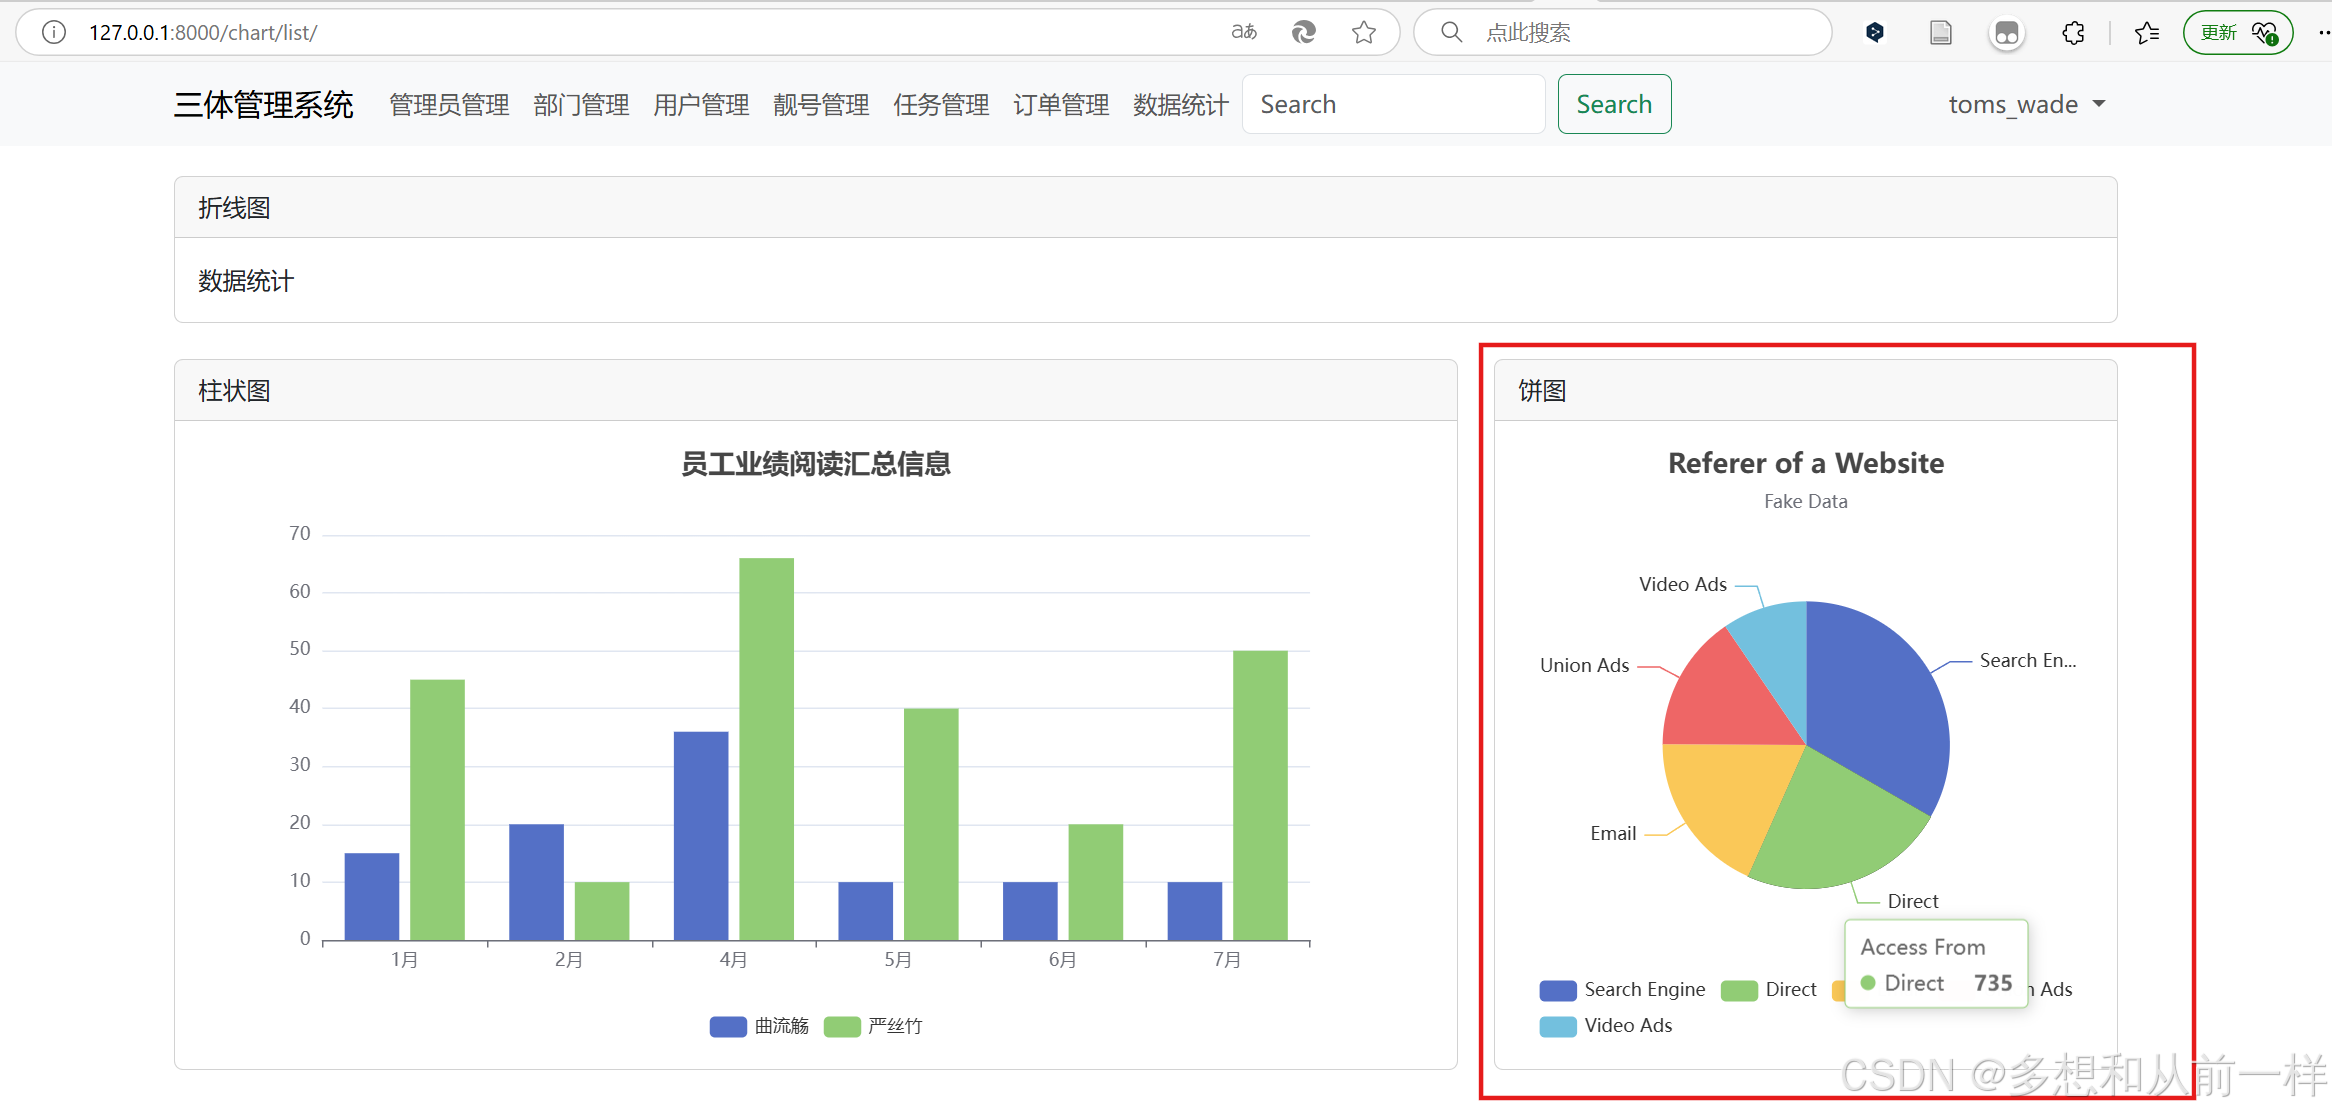2332x1114 pixels.
Task: Open the favorites list icon
Action: pos(2146,33)
